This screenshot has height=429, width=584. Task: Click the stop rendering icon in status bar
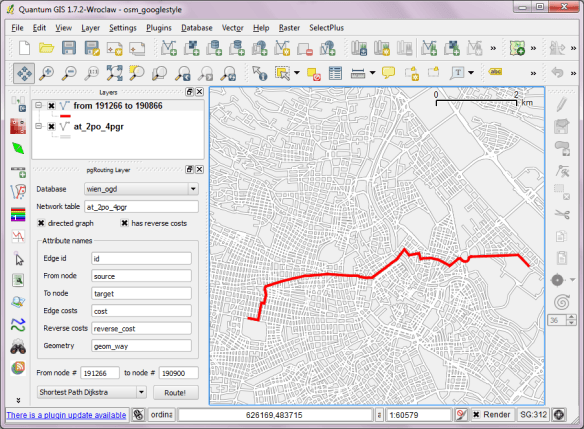click(x=461, y=414)
